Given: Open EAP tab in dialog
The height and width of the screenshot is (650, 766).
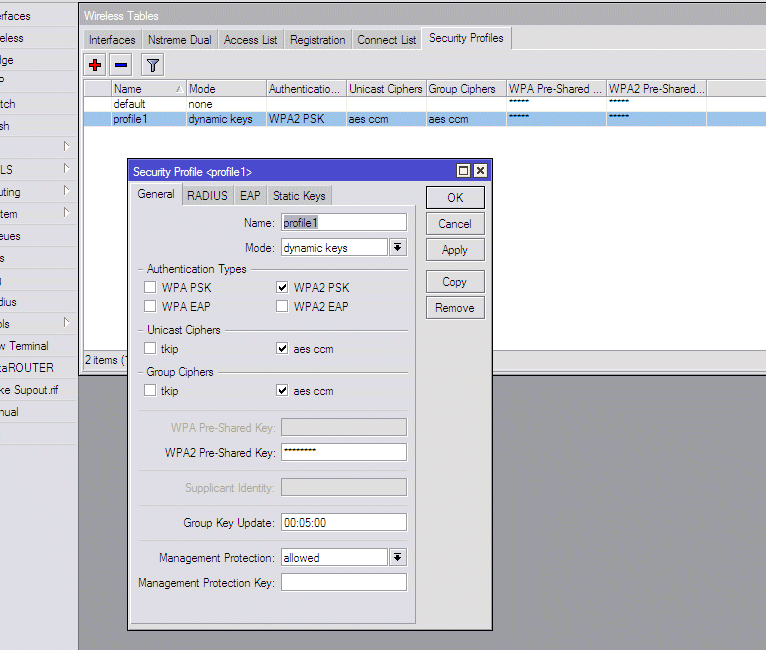Looking at the screenshot, I should [250, 196].
